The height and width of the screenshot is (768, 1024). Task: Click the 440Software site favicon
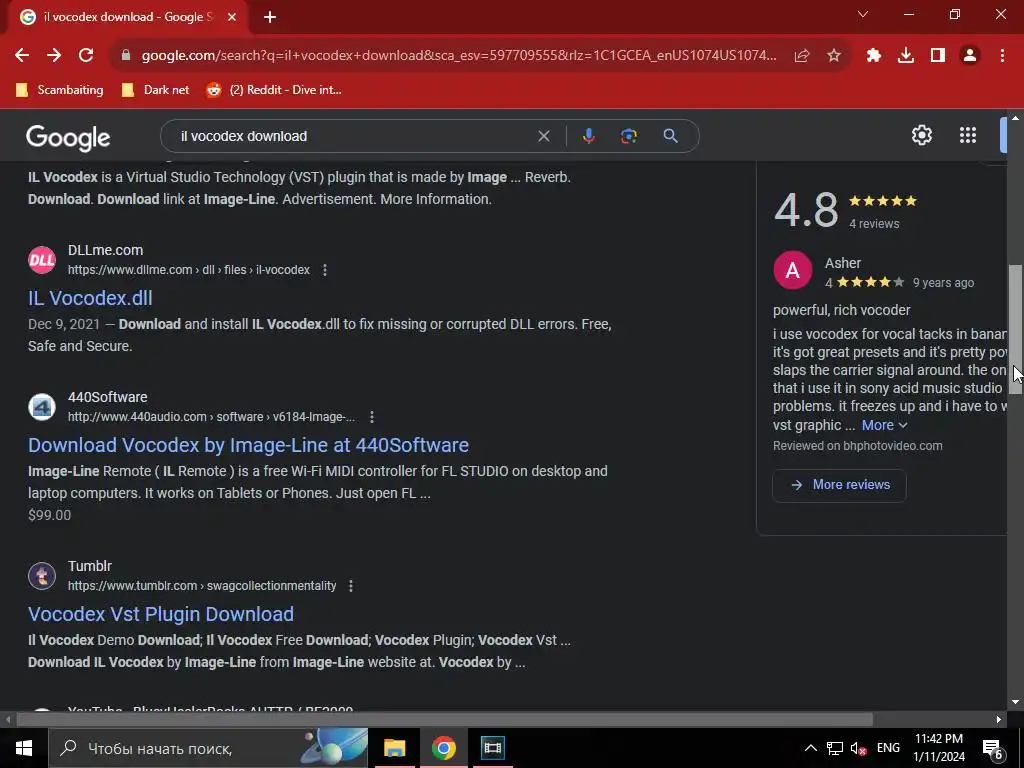click(x=42, y=407)
